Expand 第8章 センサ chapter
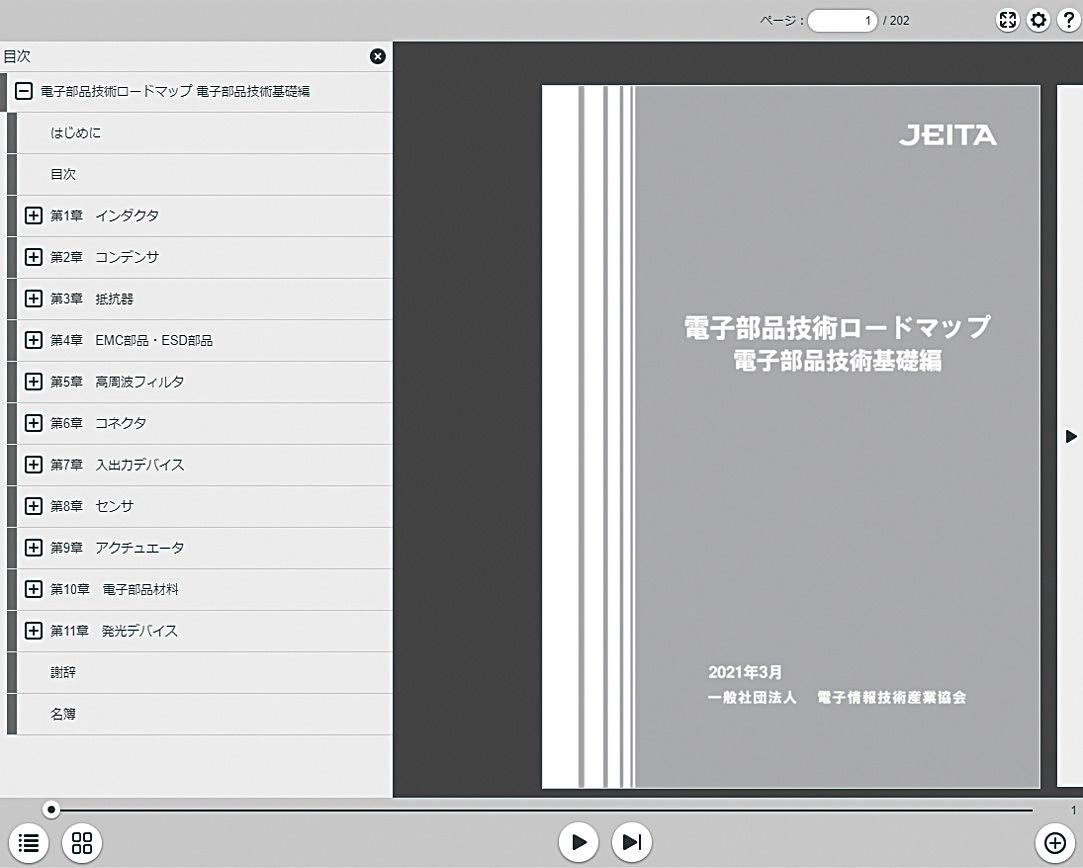The width and height of the screenshot is (1083, 868). (x=33, y=506)
